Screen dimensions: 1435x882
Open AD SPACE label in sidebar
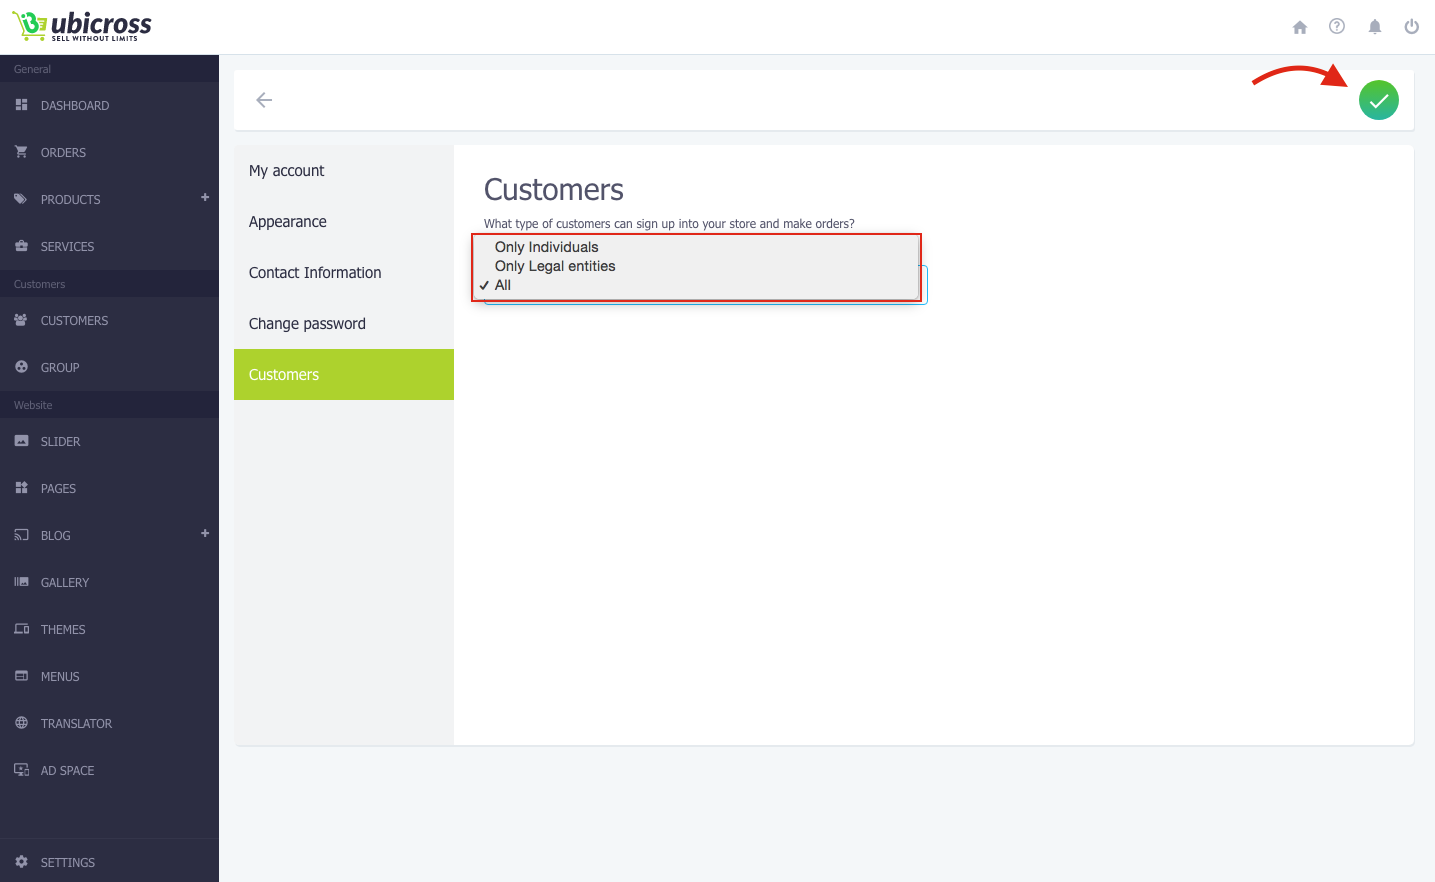(x=67, y=771)
